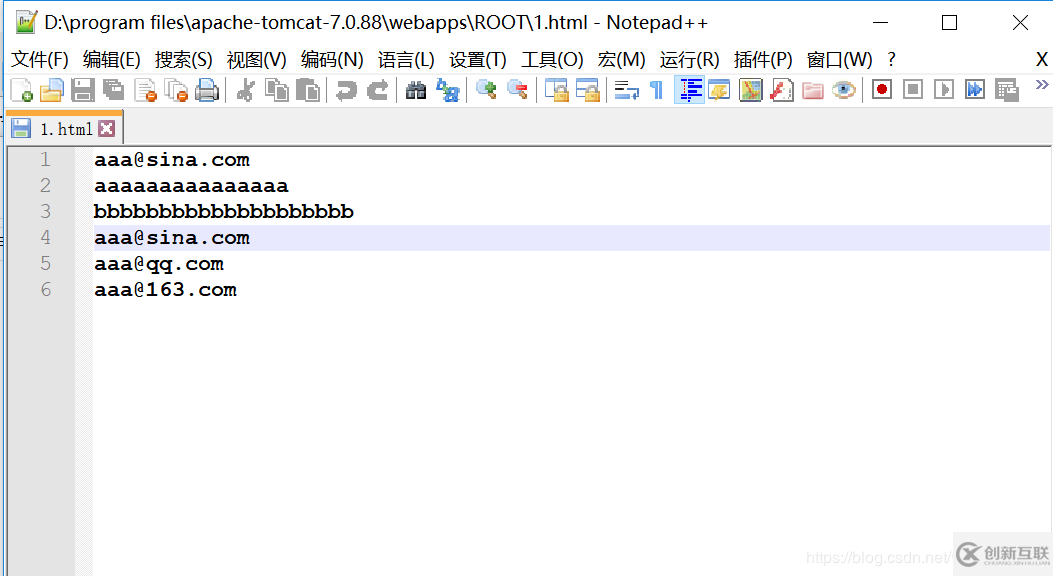Toggle the Function List panel icon

tap(781, 89)
